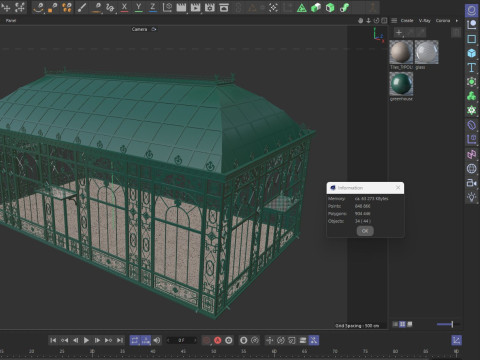This screenshot has height=360, width=480.
Task: Click the green chain link icon
Action: coord(344,7)
